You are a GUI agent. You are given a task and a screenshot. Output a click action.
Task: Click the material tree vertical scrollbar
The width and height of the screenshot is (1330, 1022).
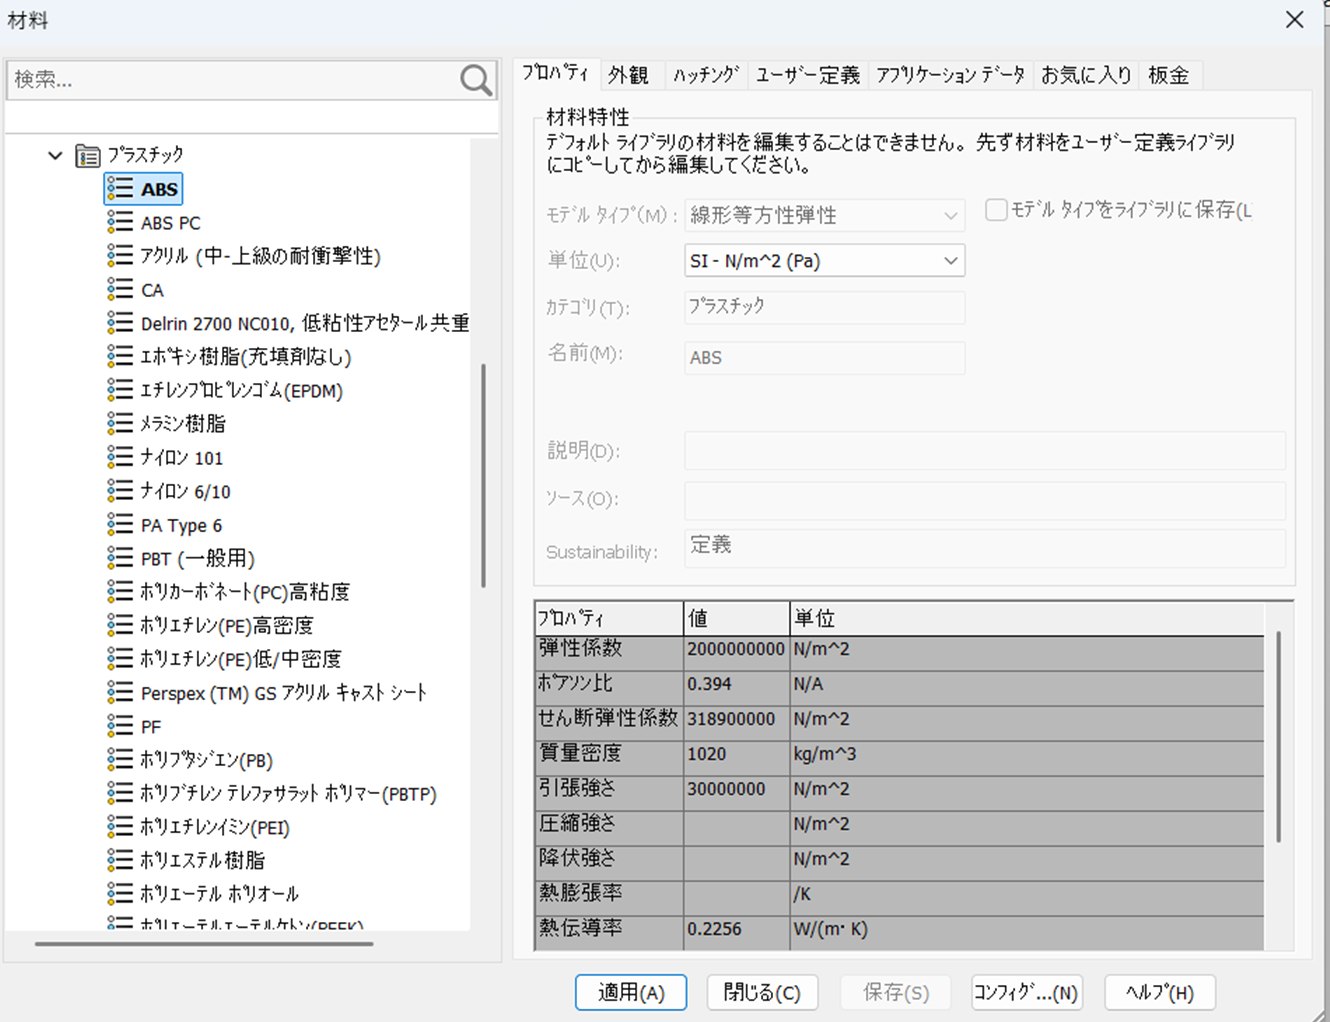[x=484, y=476]
